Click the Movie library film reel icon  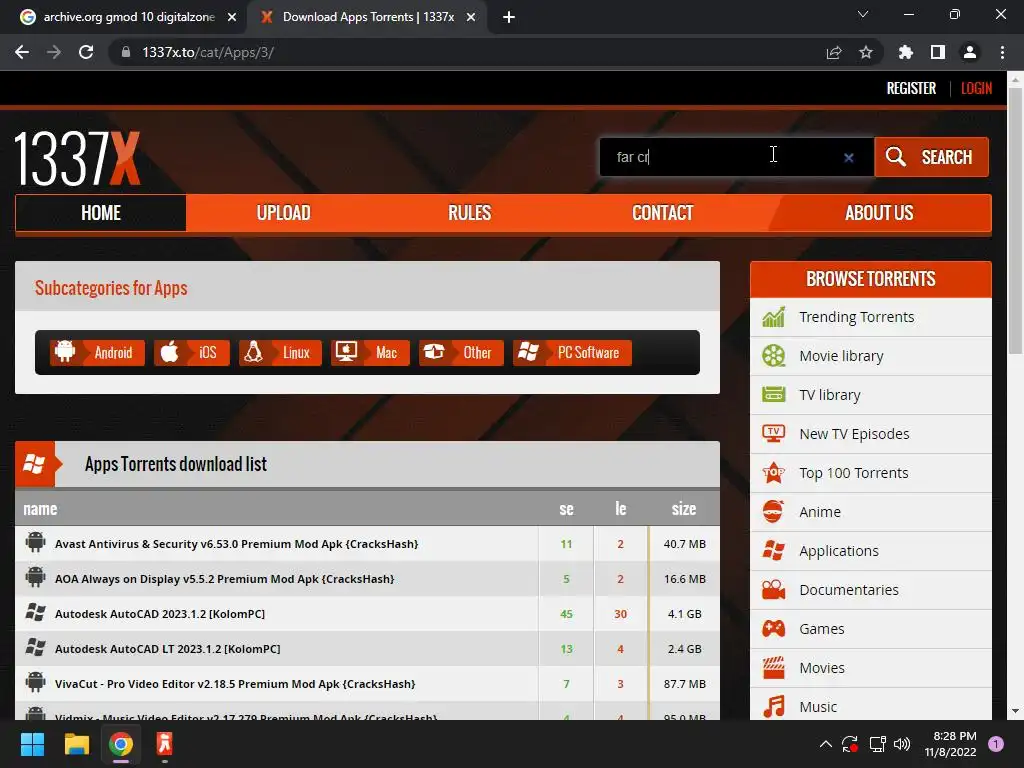[773, 356]
